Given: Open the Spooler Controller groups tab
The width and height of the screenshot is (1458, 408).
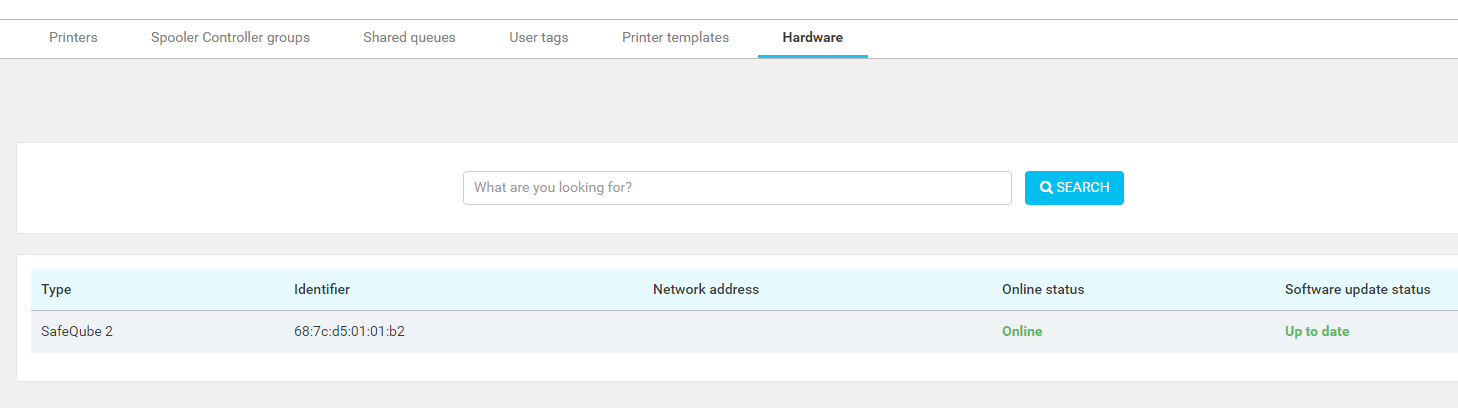Looking at the screenshot, I should coord(230,38).
